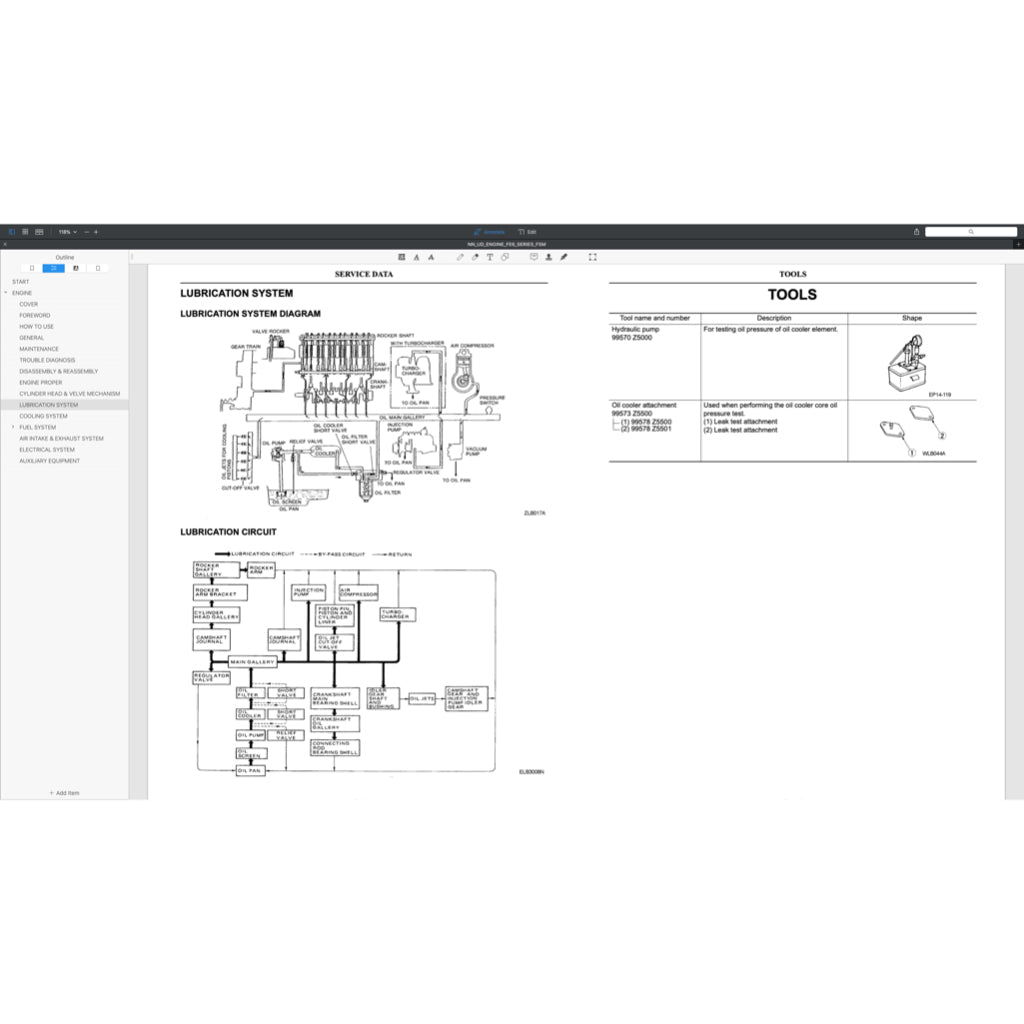Add a note comment with the note tool
Screen dimensions: 1024x1024
click(x=533, y=257)
